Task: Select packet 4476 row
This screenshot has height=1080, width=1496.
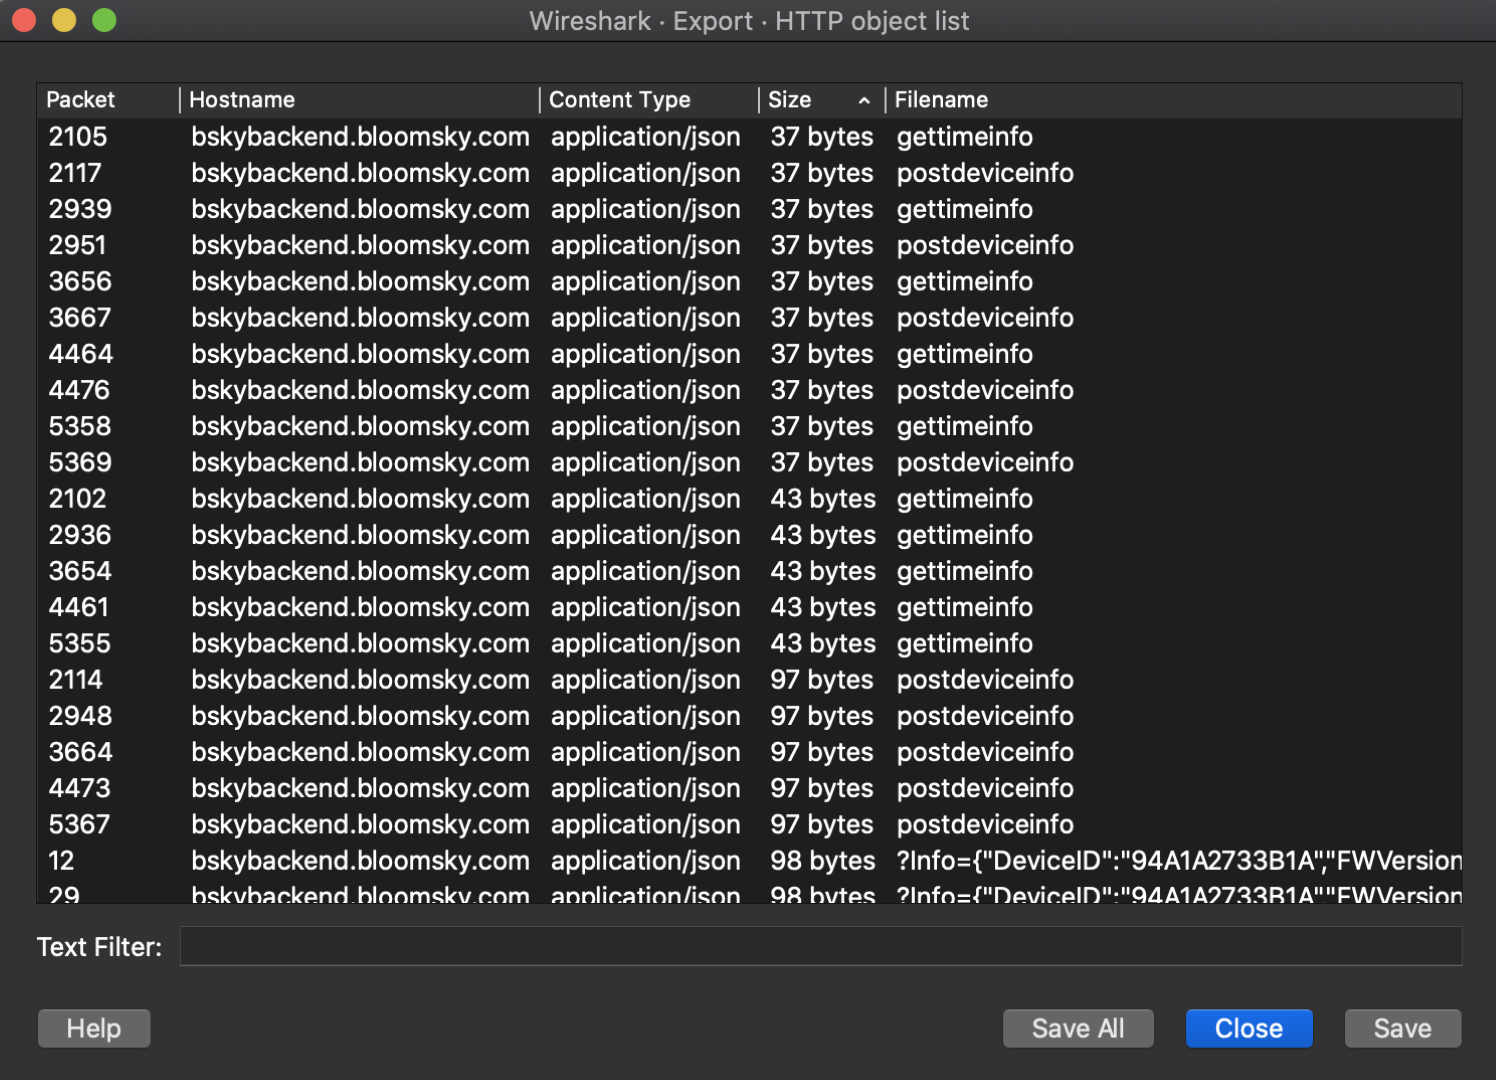Action: coord(749,390)
